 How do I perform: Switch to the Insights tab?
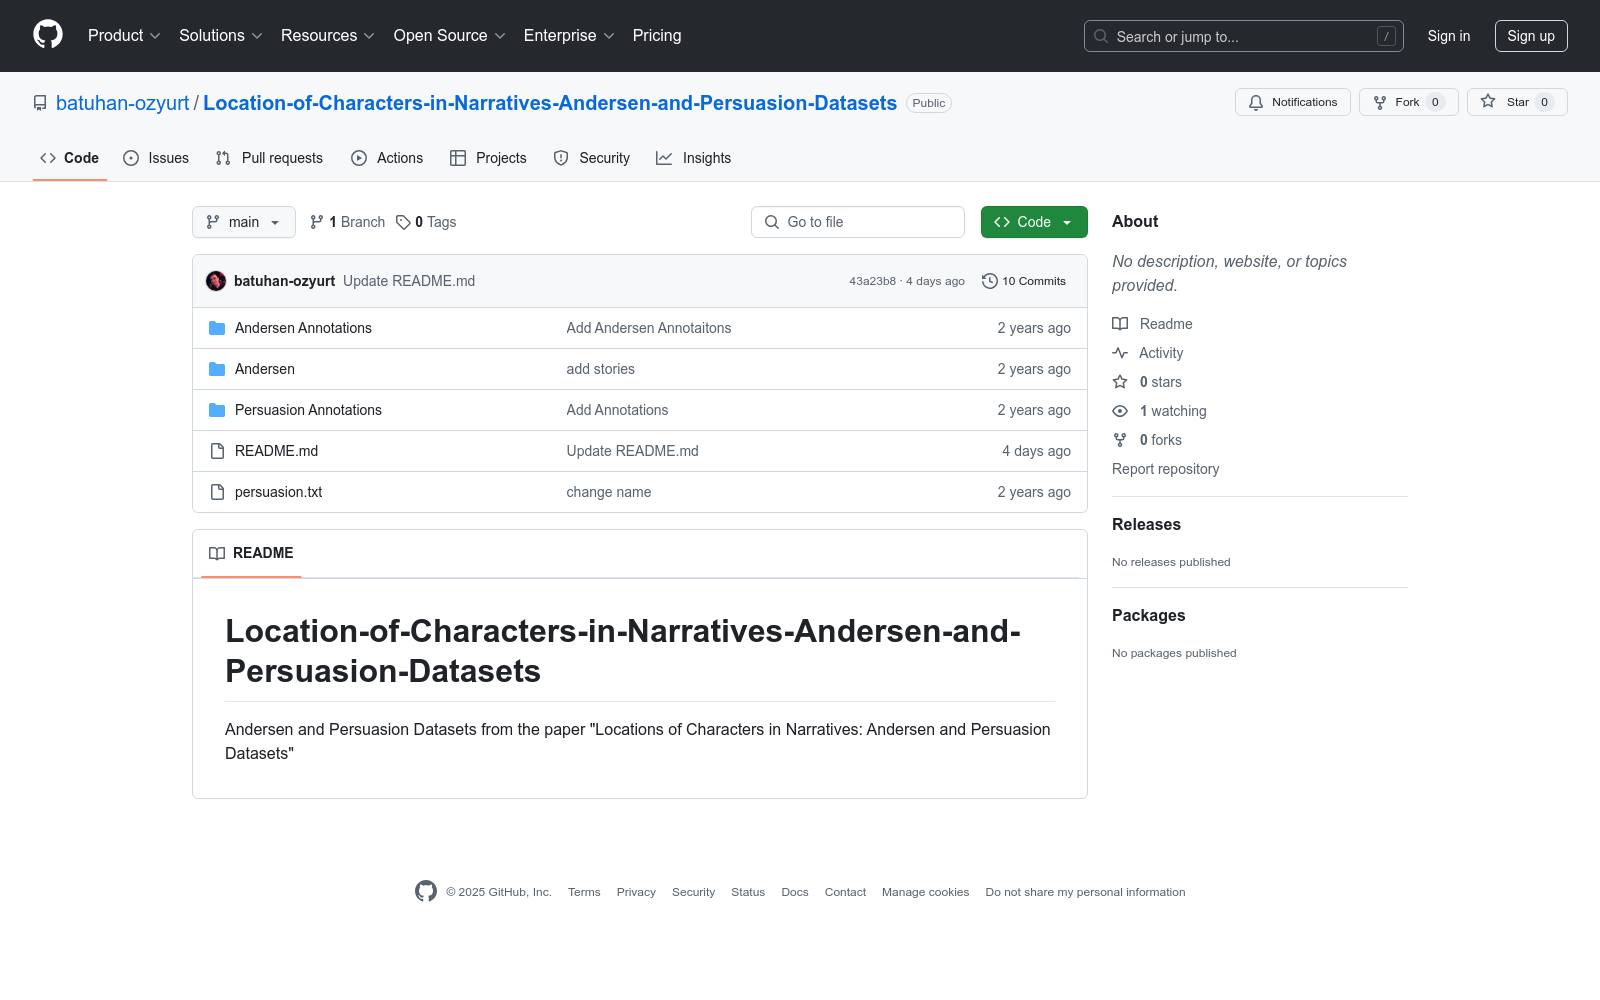pos(694,158)
